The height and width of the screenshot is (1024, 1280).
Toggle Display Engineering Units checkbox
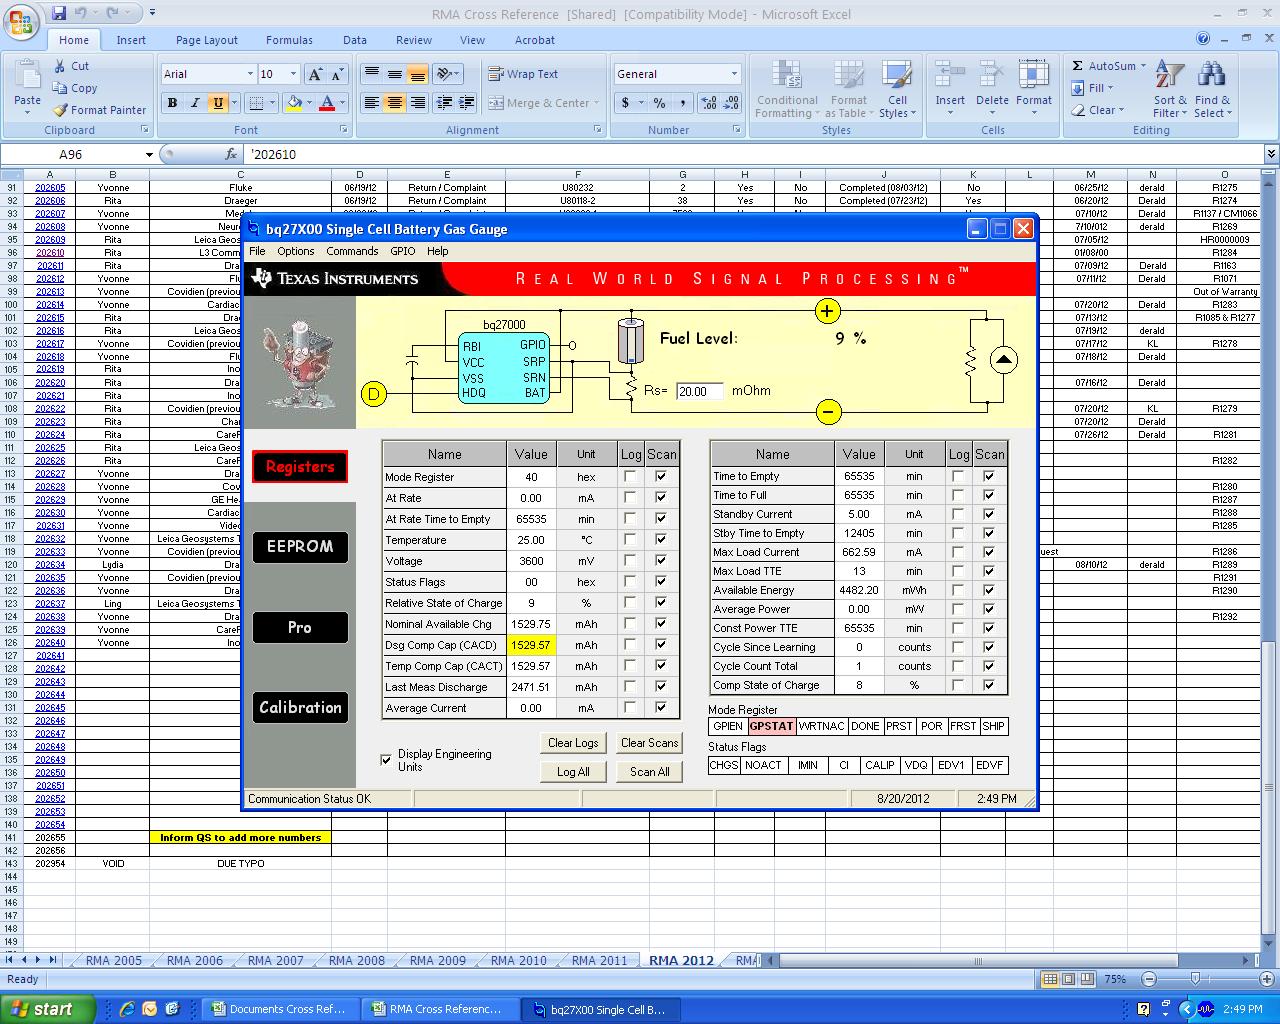[386, 760]
